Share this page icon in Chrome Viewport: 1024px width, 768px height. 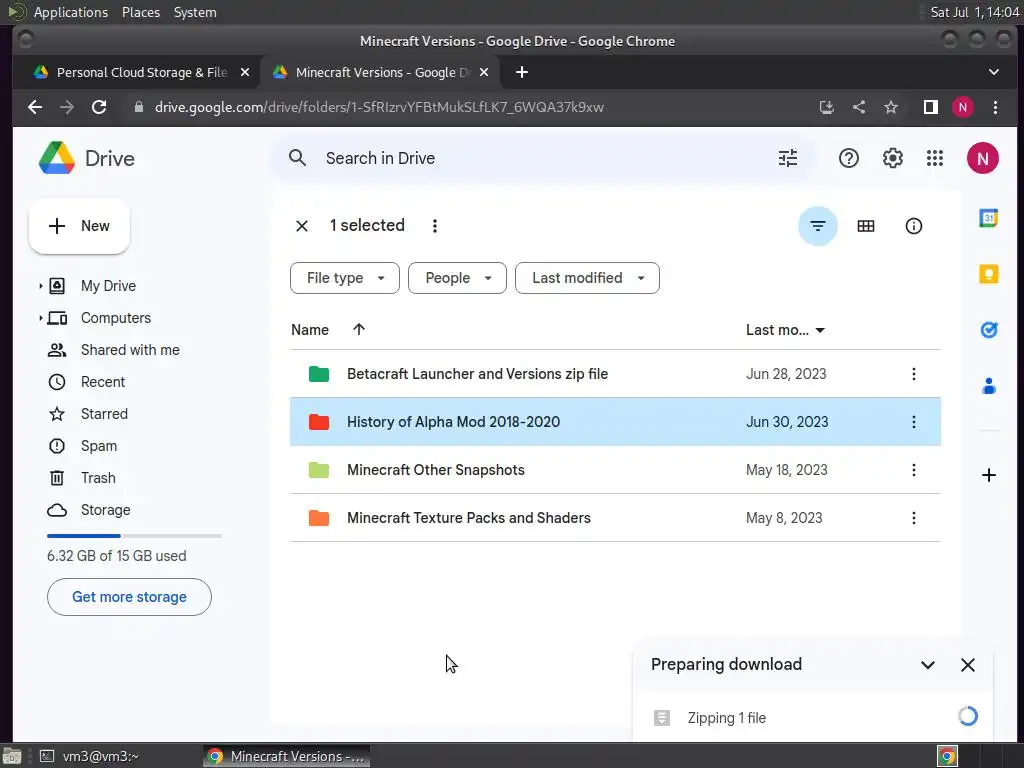point(859,107)
